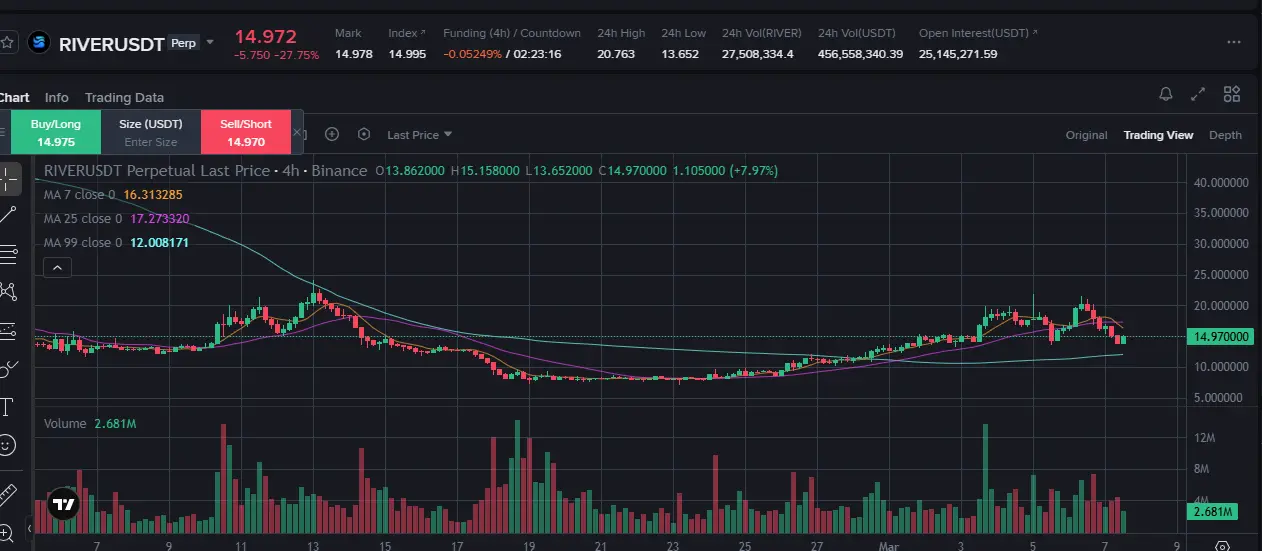Viewport: 1262px width, 551px height.
Task: Expand chart to fullscreen with arrows icon
Action: pyautogui.click(x=1199, y=94)
